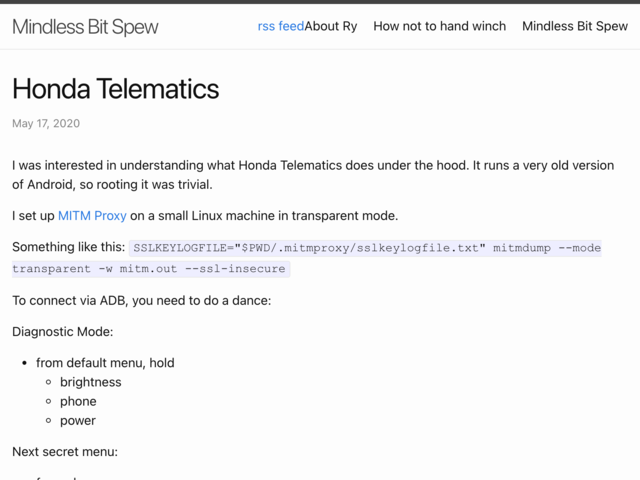Viewport: 640px width, 480px height.
Task: Click the SSLKEYLOGFILE code snippet
Action: tap(365, 248)
